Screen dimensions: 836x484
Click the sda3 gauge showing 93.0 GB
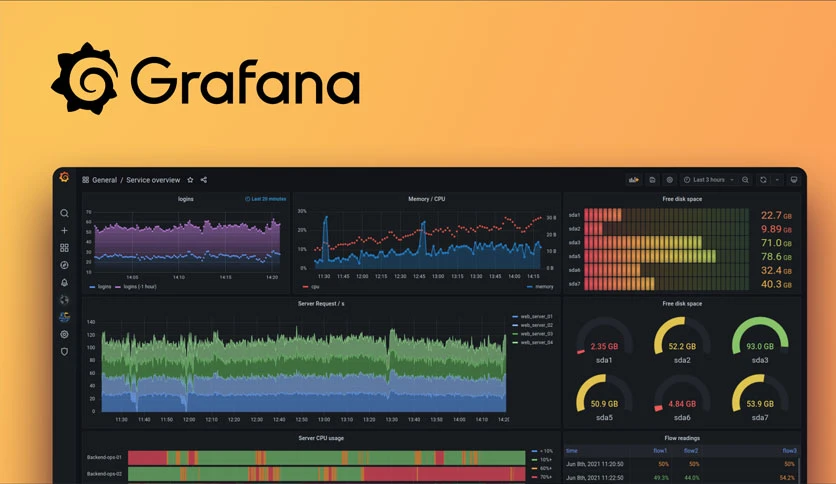coord(760,340)
